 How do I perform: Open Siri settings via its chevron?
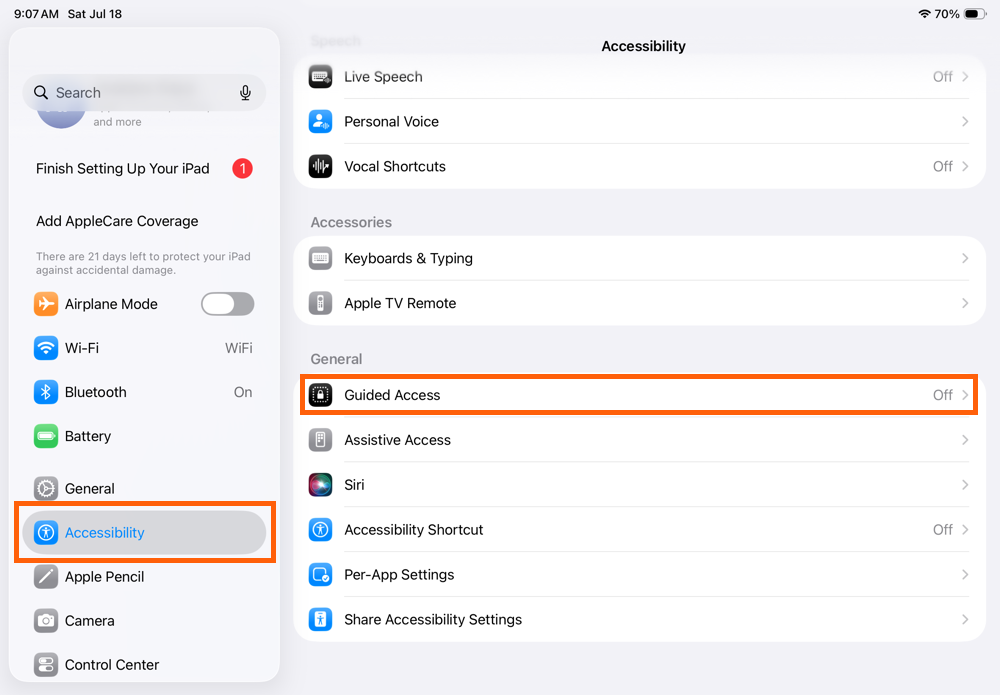965,485
